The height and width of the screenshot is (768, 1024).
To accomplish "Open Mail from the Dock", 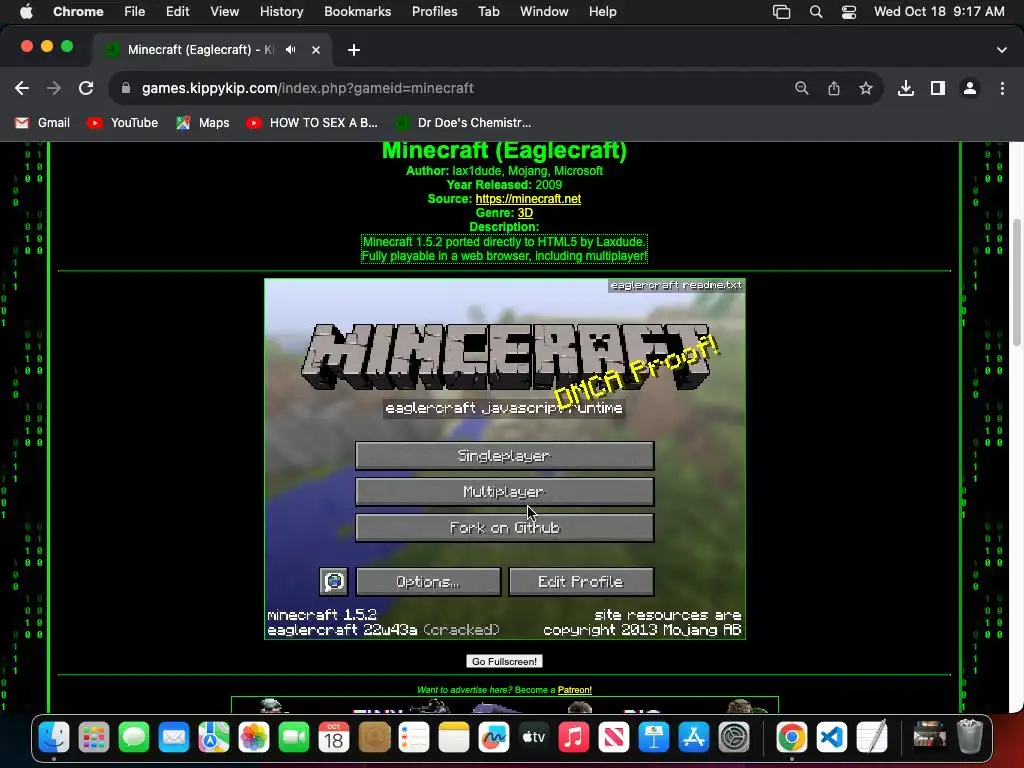I will click(174, 737).
